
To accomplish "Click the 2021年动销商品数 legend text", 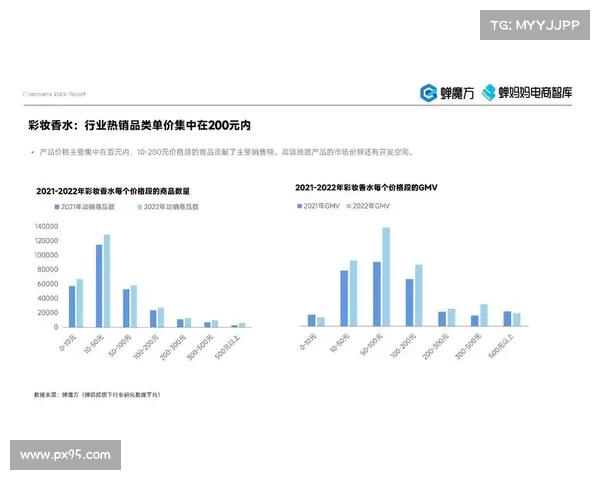I will 88,207.
